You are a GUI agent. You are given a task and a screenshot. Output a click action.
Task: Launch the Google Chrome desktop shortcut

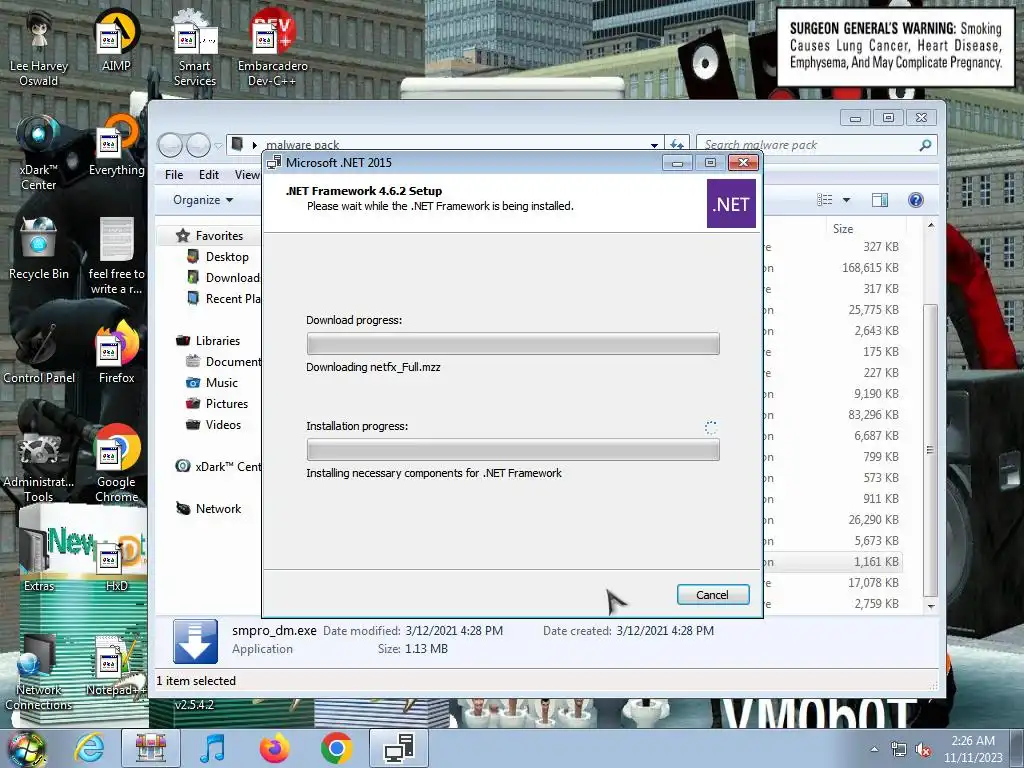116,464
